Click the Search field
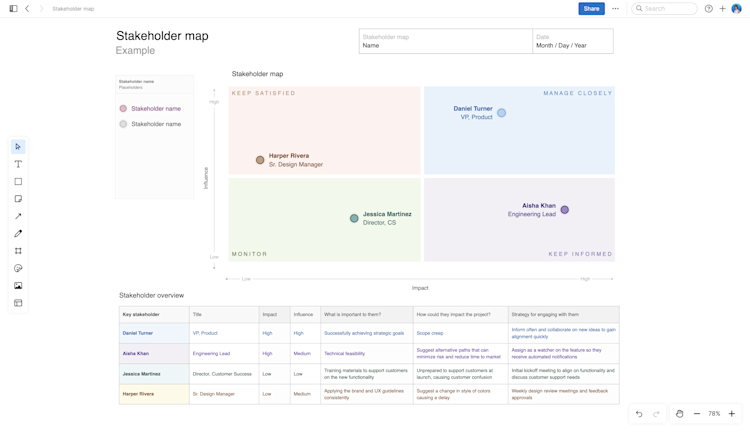The height and width of the screenshot is (432, 750). (664, 9)
